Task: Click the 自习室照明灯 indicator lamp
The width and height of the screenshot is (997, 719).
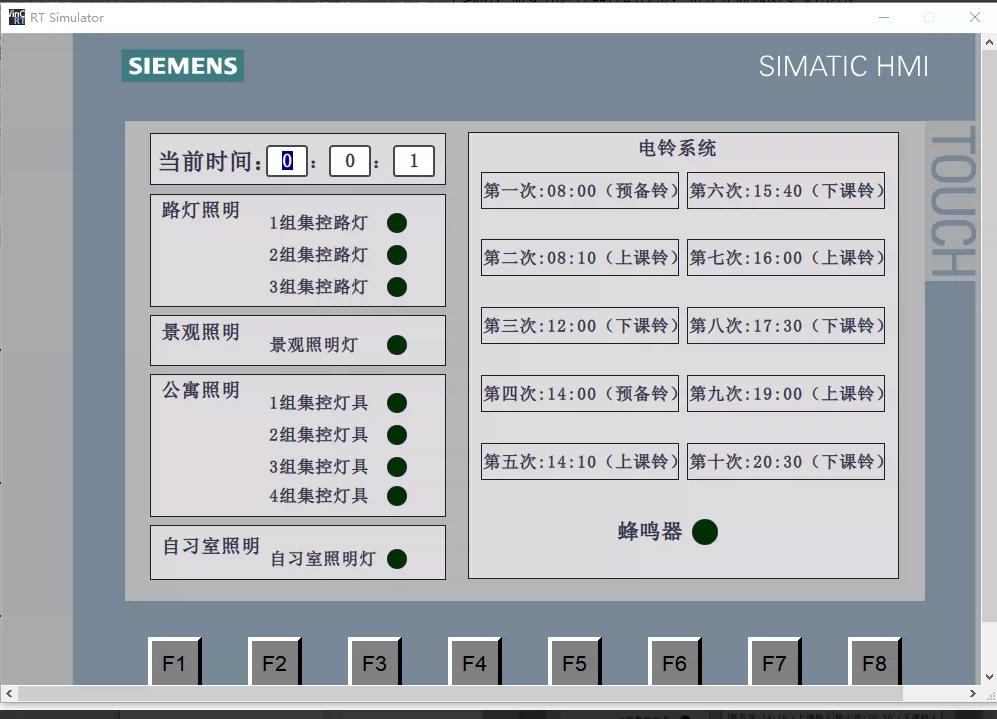Action: click(397, 559)
